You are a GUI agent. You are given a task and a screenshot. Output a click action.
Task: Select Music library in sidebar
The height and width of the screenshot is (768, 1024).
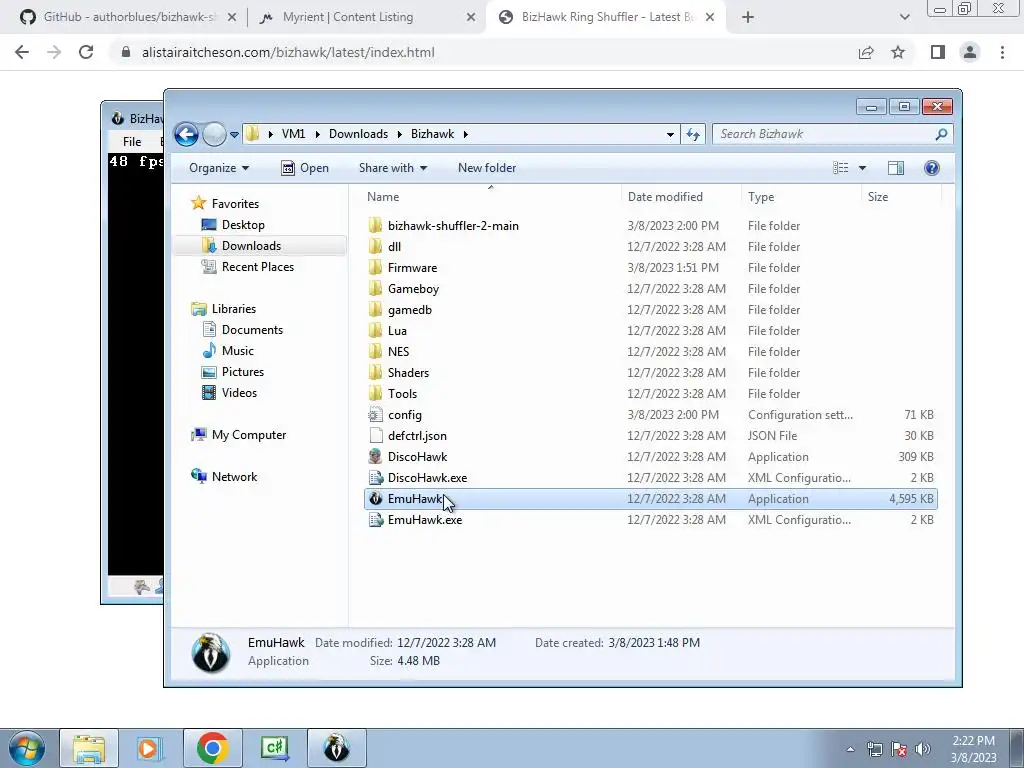point(238,351)
